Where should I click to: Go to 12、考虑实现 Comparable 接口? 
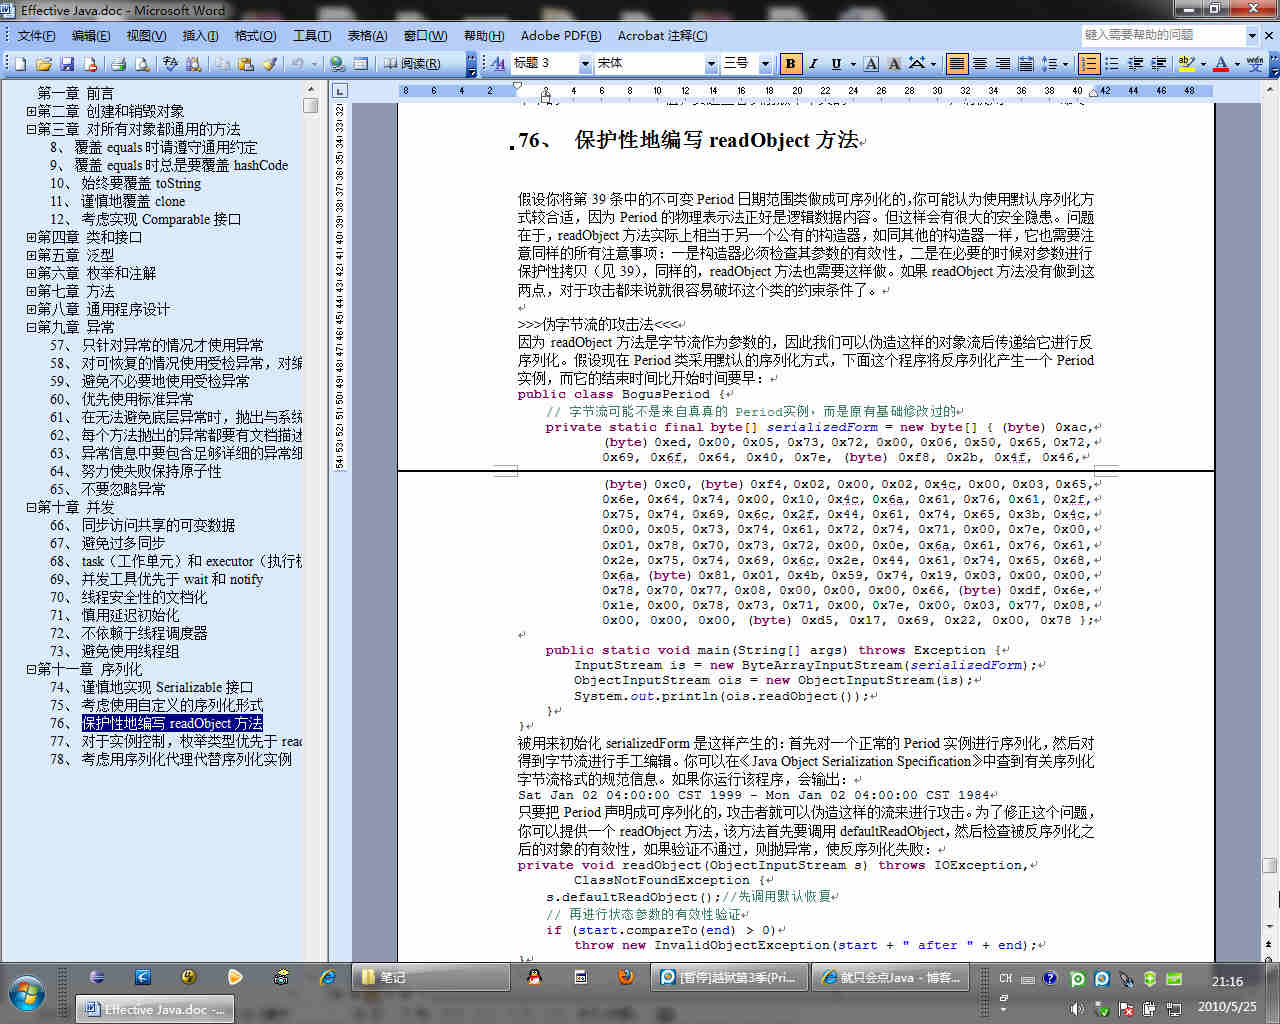pos(146,219)
